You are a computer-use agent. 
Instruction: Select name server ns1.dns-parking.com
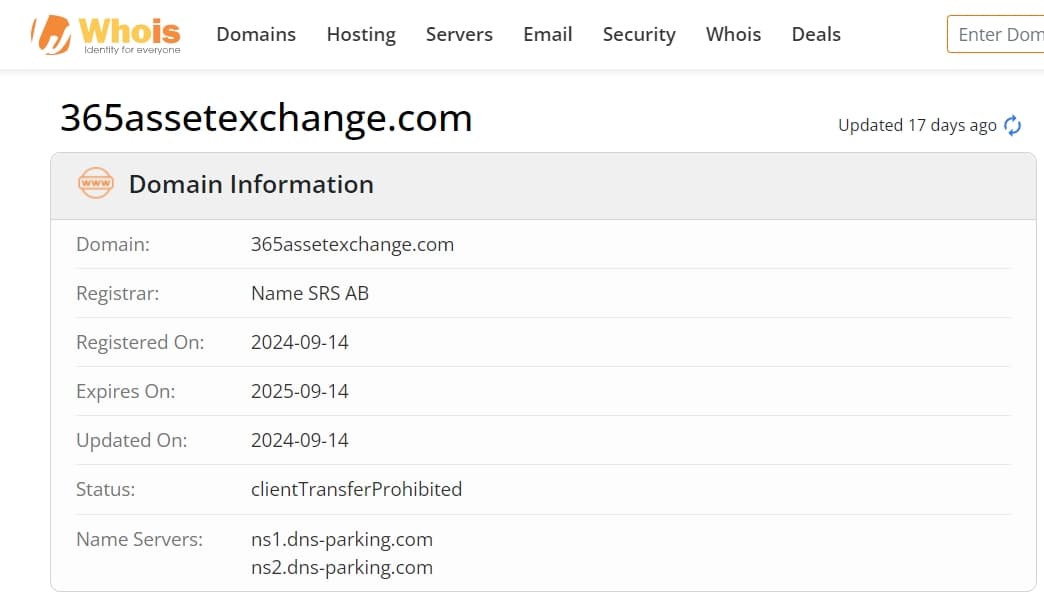click(342, 539)
